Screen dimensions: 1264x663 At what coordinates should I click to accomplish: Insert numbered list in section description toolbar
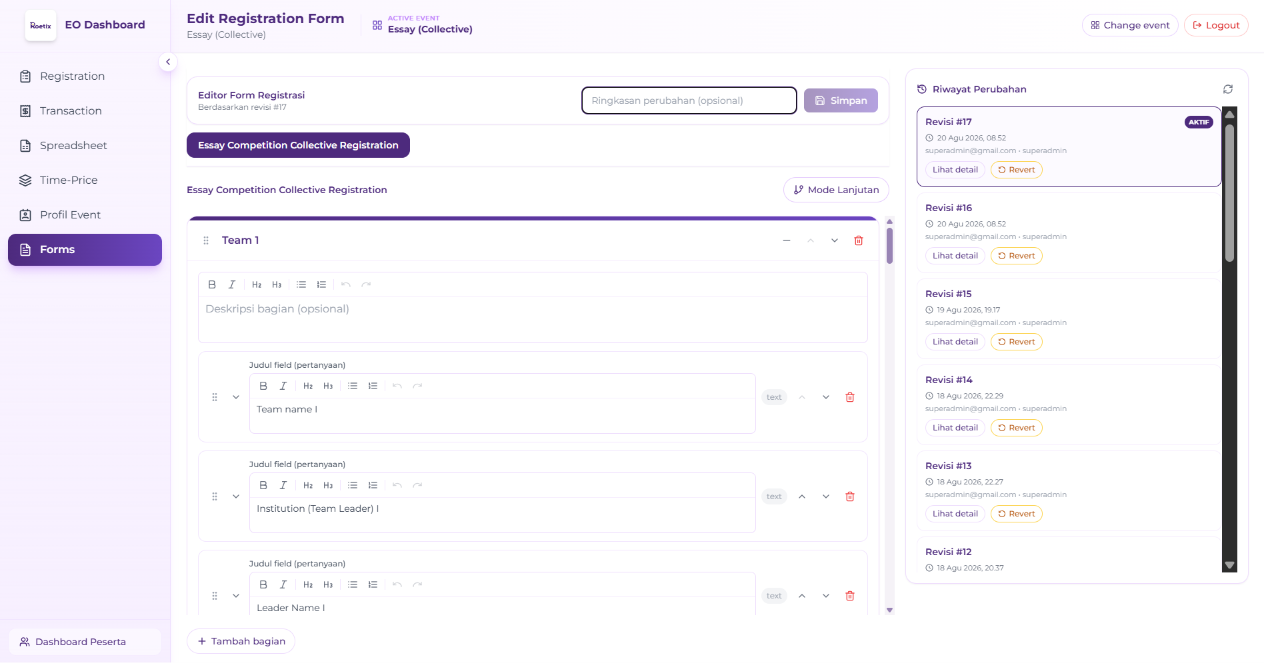click(321, 285)
